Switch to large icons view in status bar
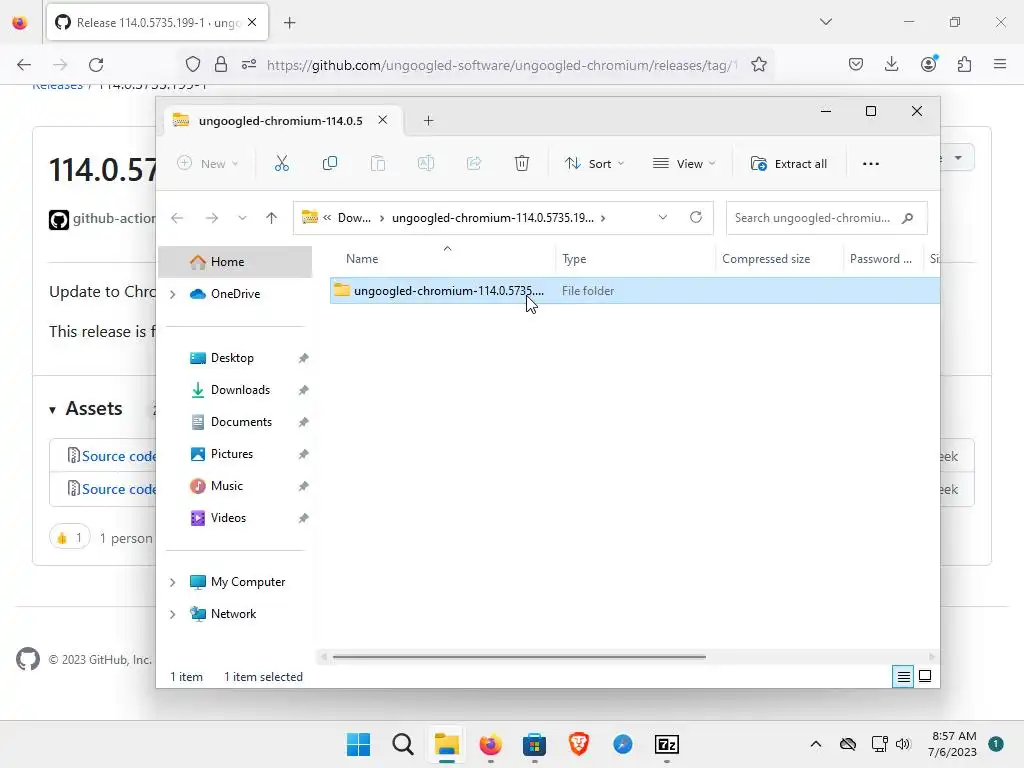The height and width of the screenshot is (768, 1024). point(925,676)
